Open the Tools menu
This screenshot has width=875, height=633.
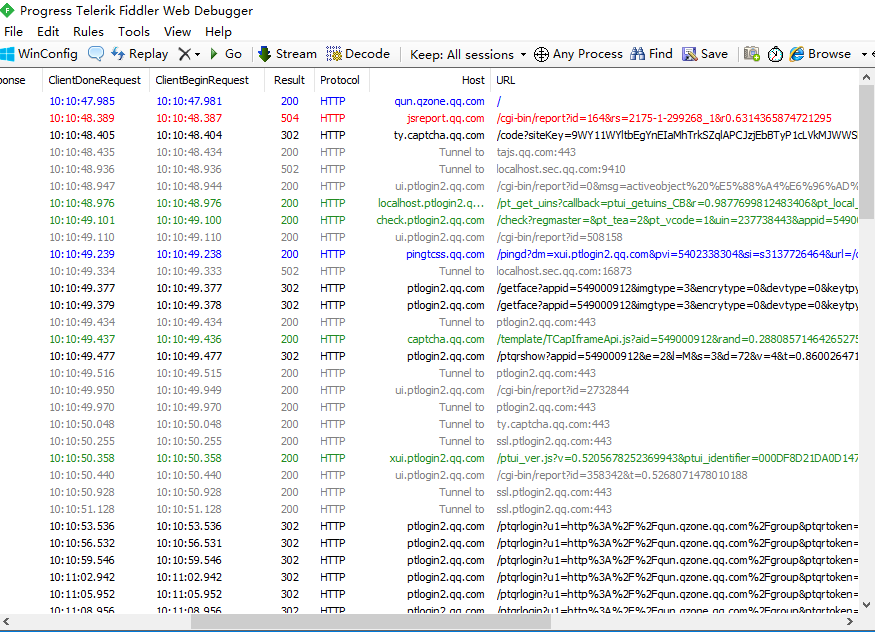(x=134, y=32)
